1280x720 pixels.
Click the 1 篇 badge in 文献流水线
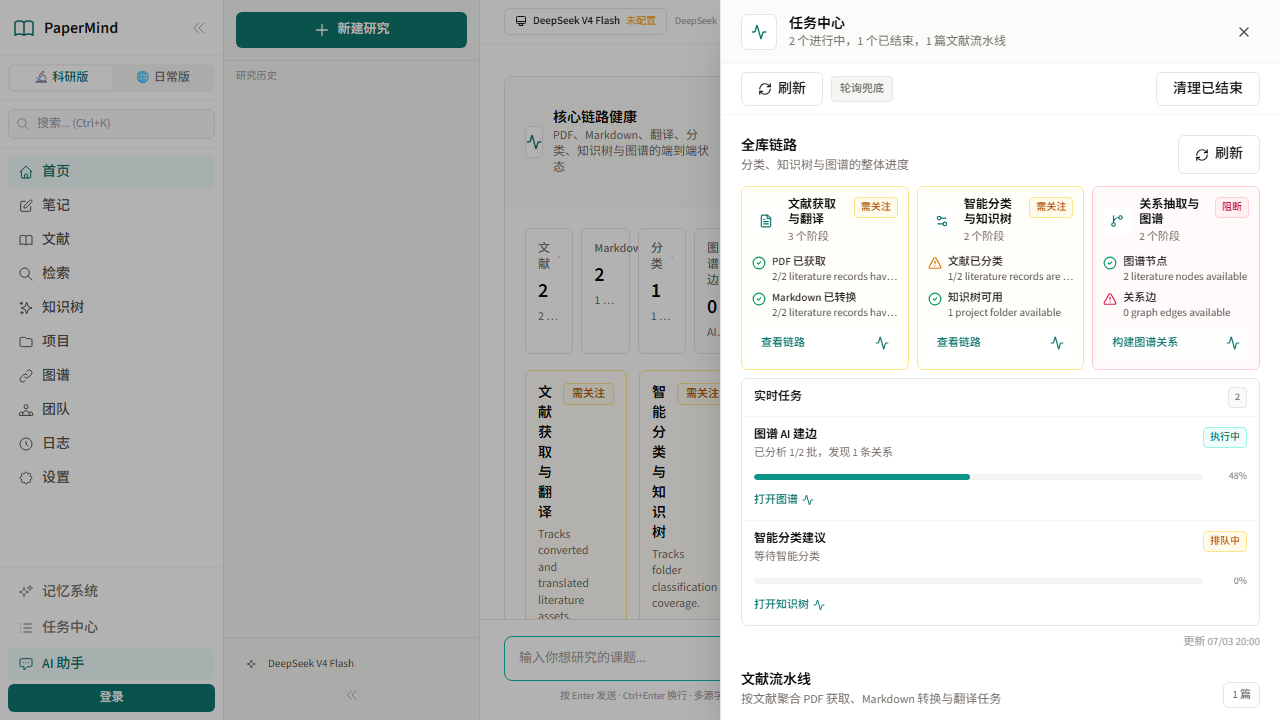pos(1241,694)
